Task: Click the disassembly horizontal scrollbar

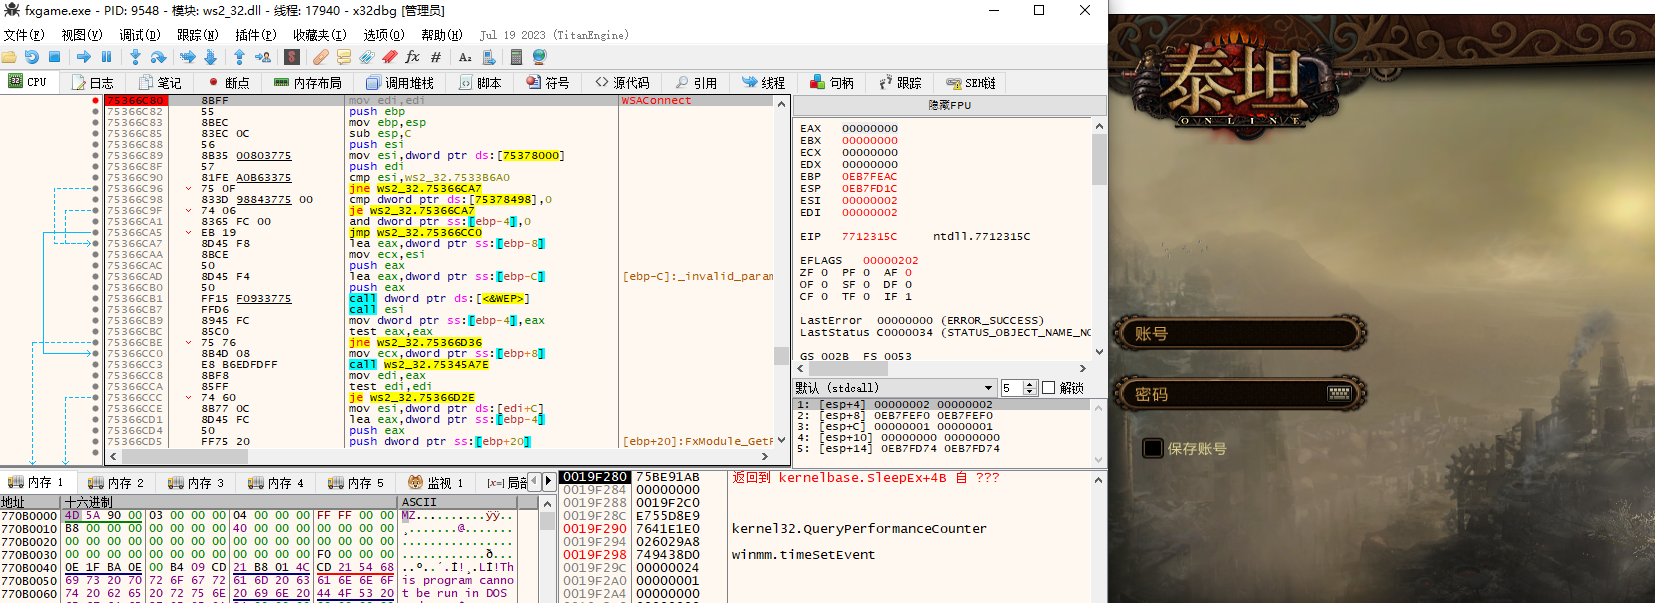Action: (x=440, y=456)
